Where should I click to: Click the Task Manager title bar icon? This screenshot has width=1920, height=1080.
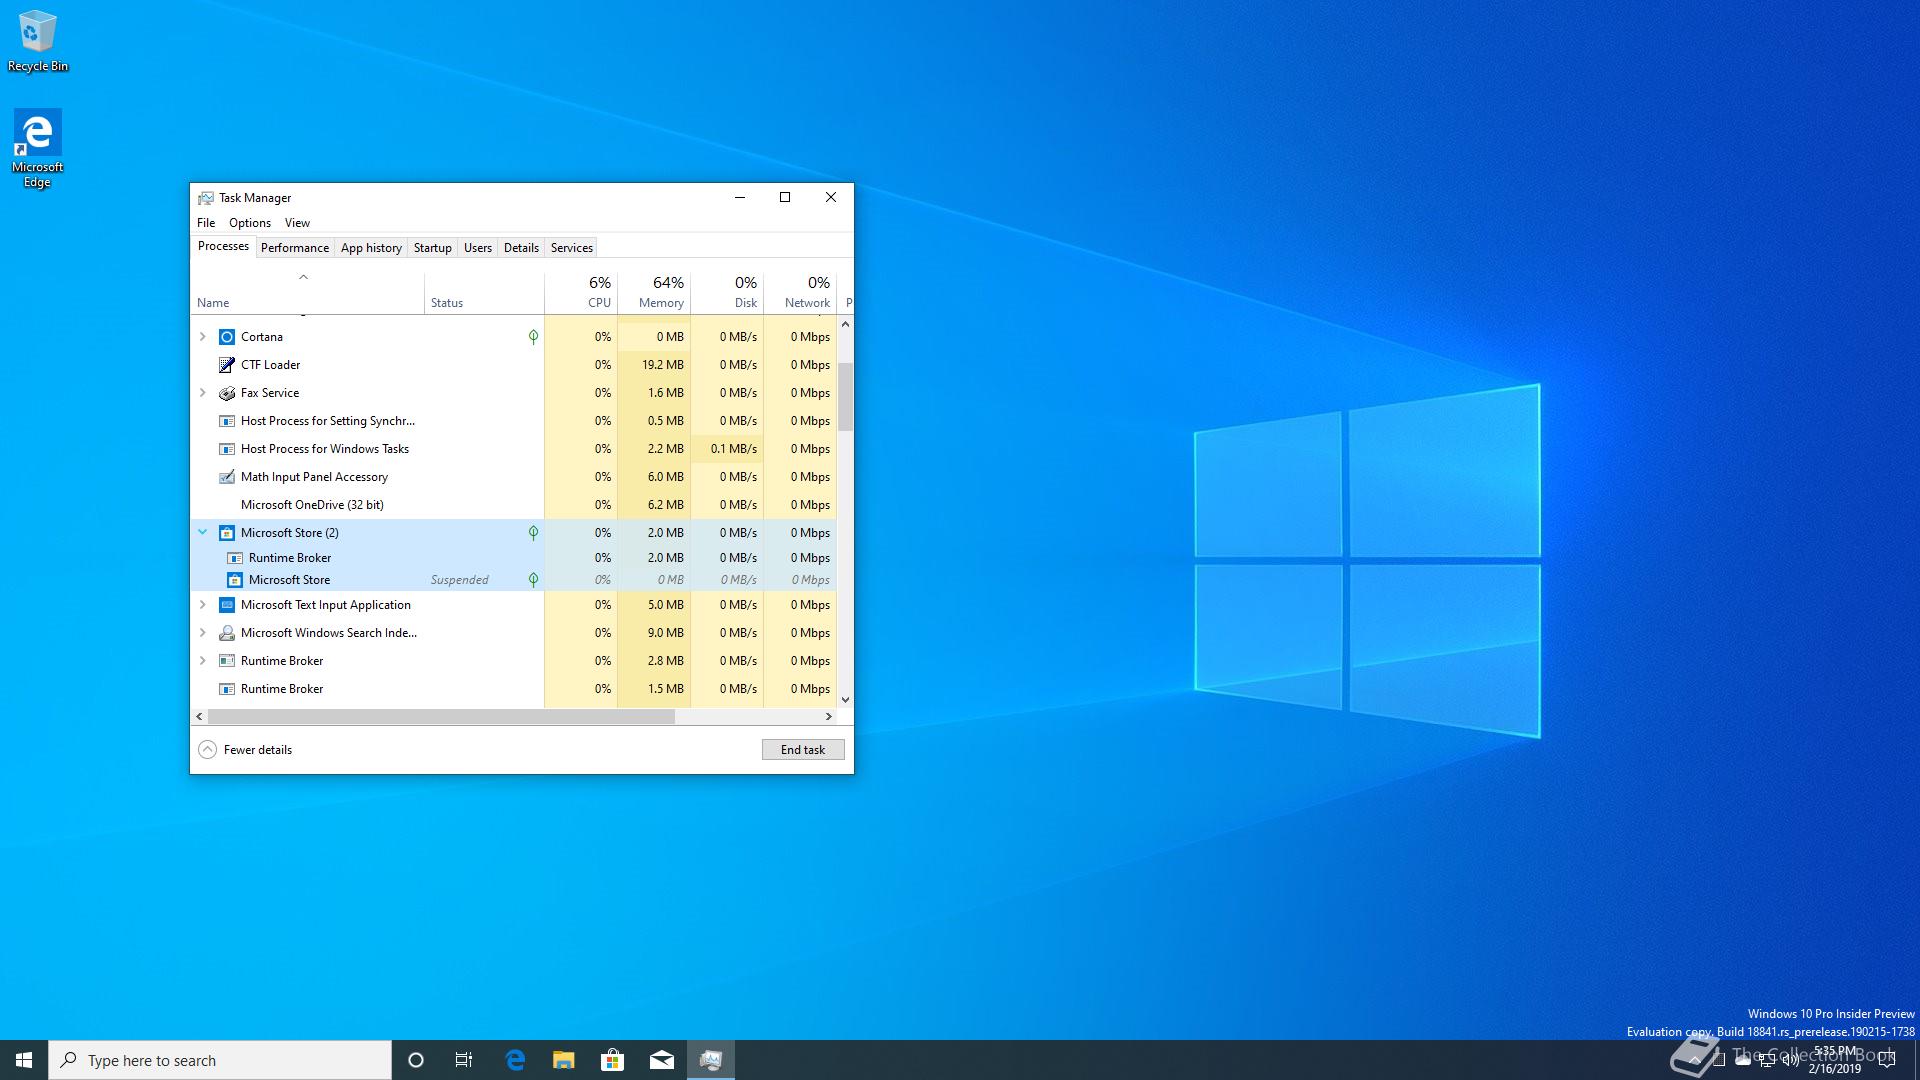[x=206, y=198]
